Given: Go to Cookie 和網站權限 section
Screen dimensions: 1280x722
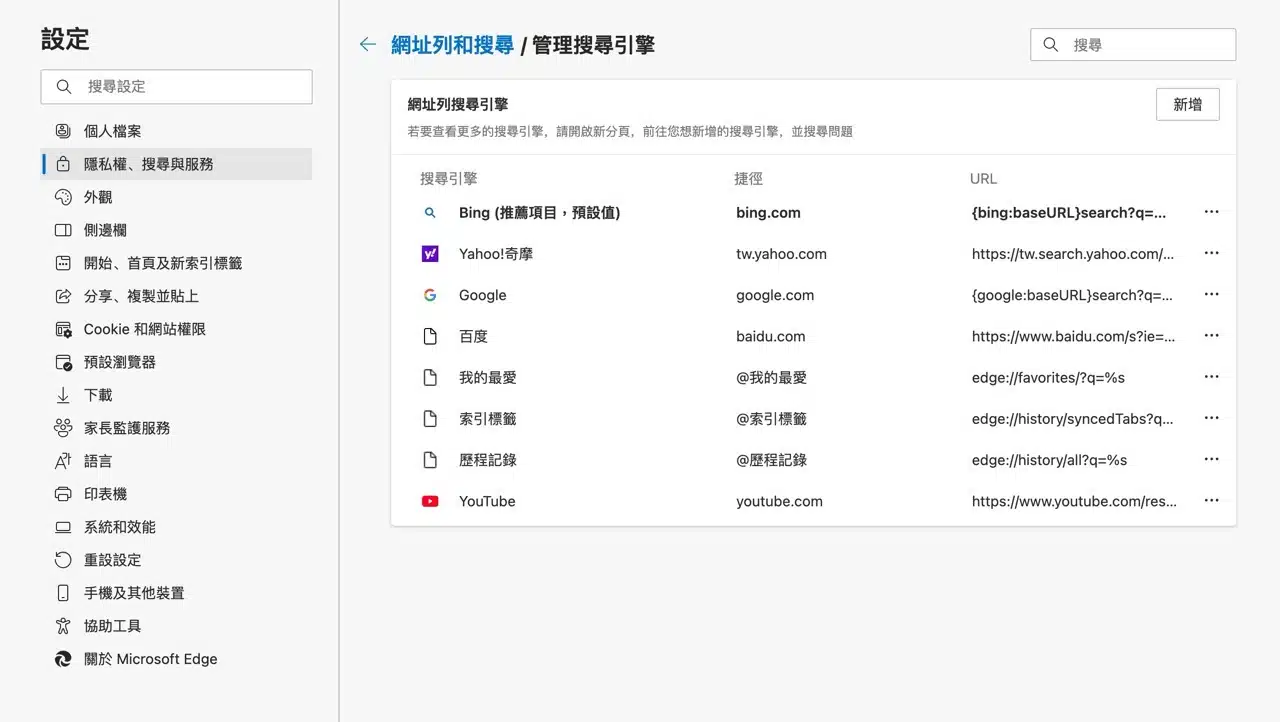Looking at the screenshot, I should click(x=145, y=329).
